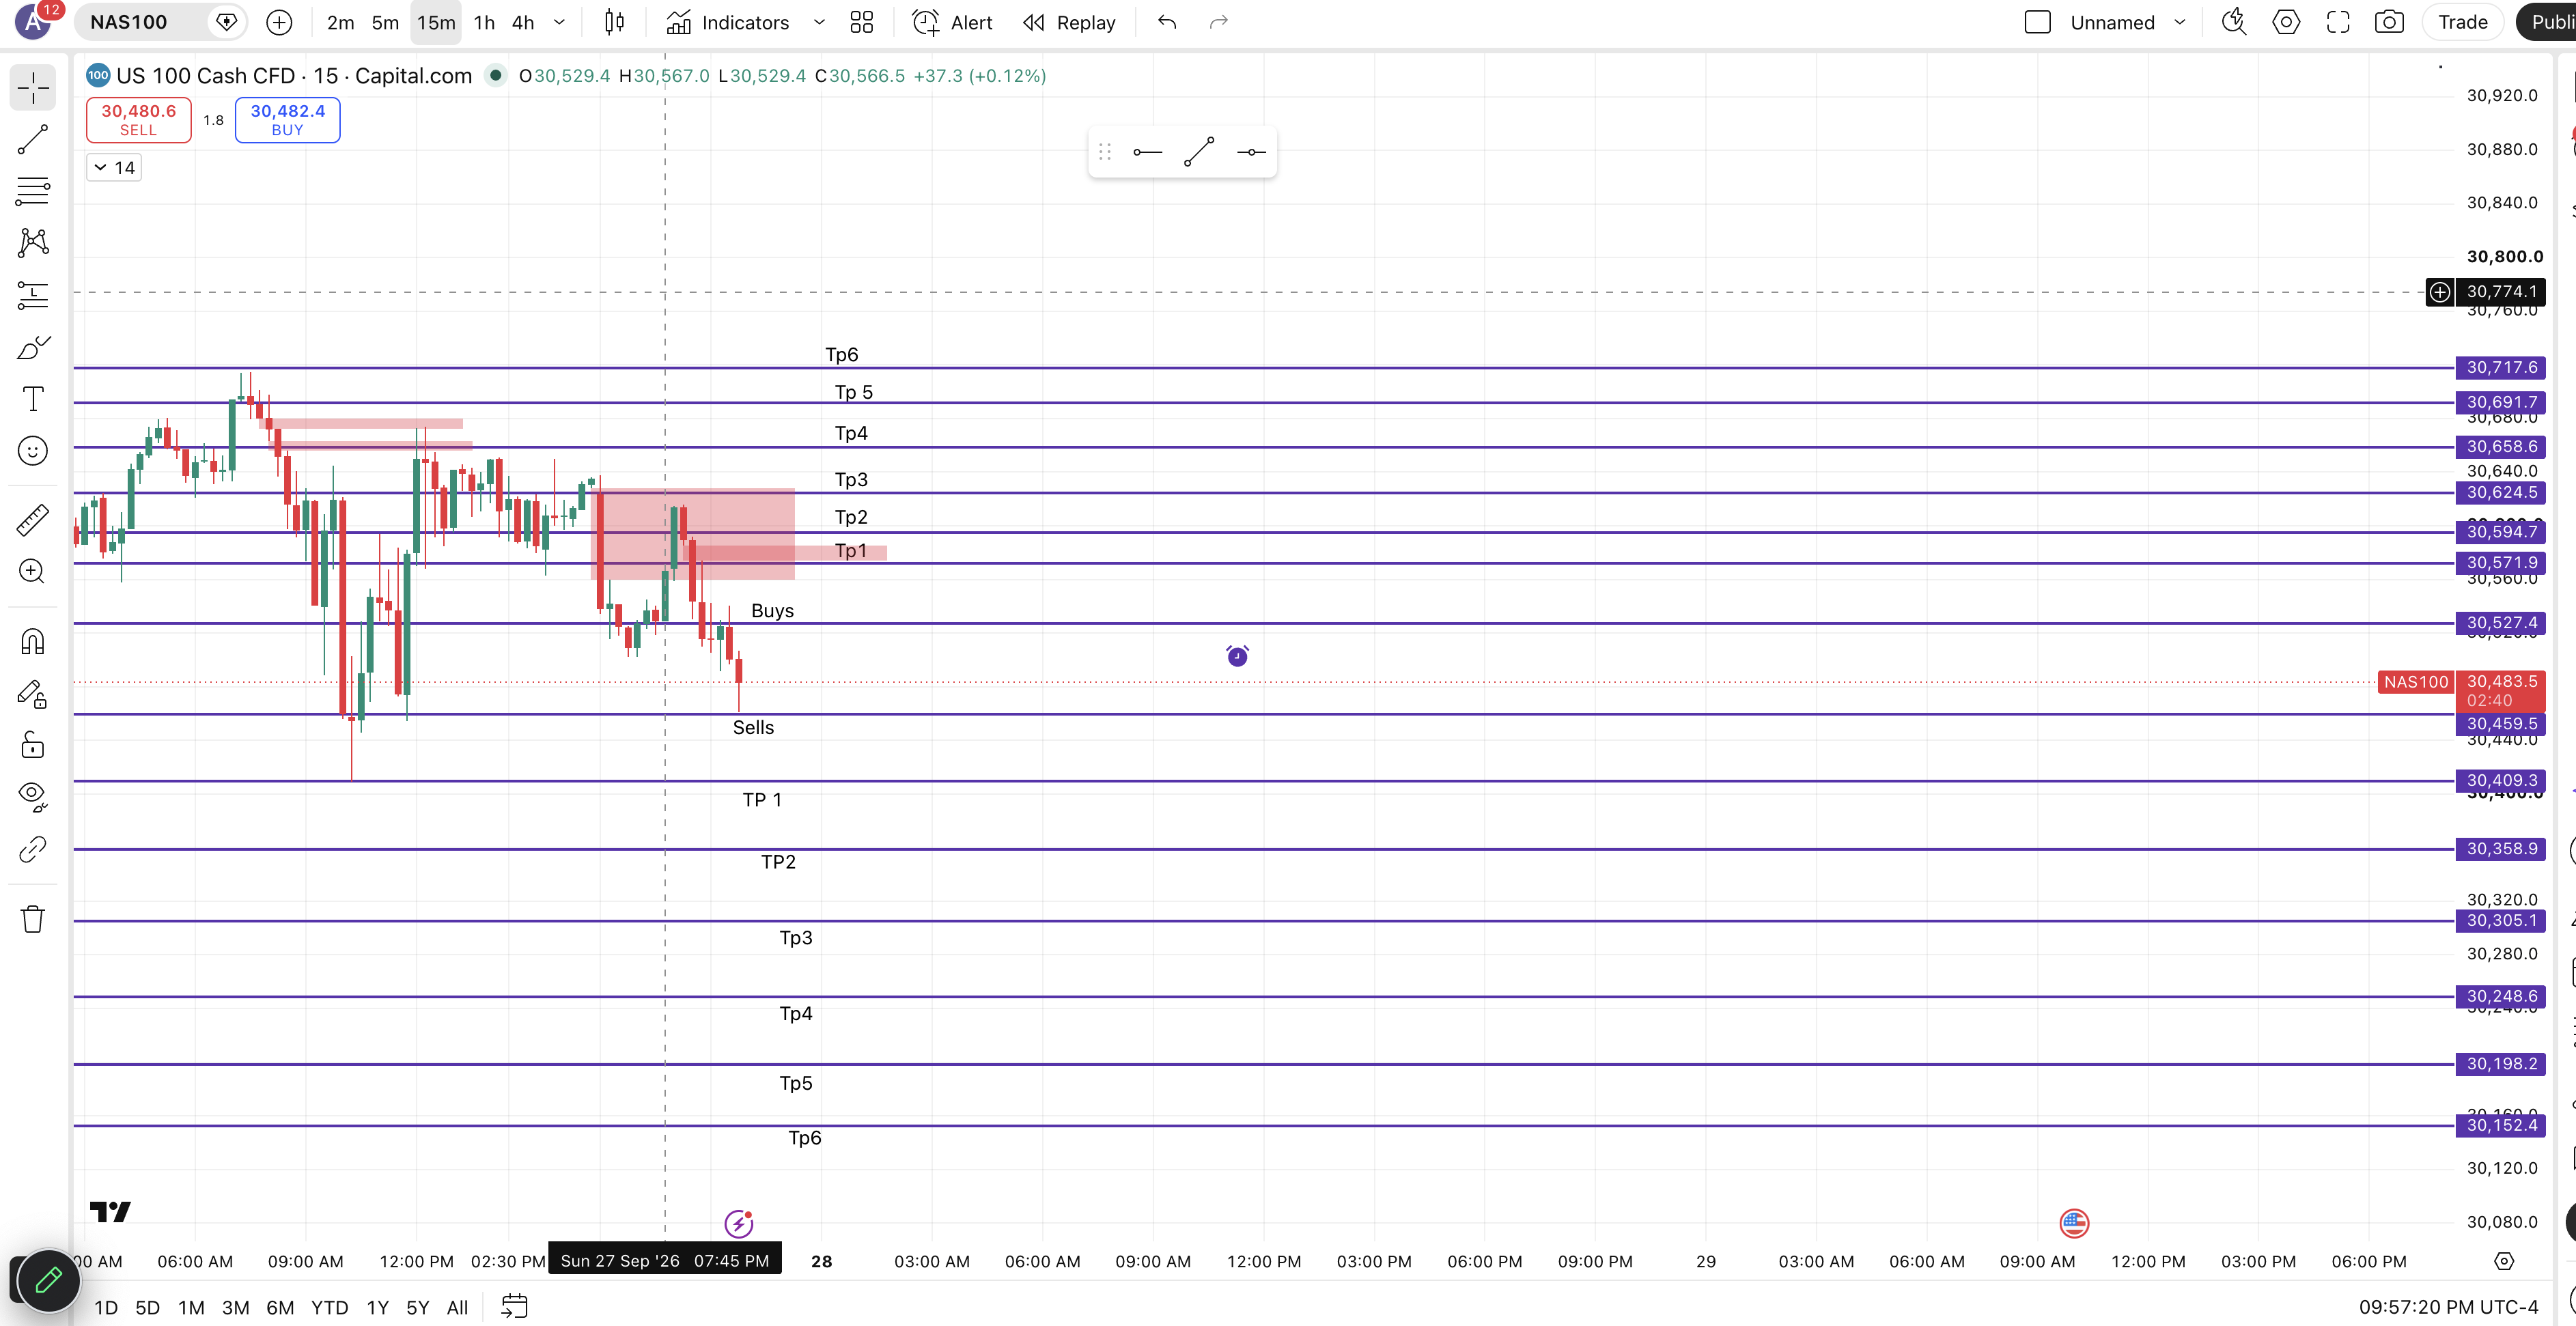Remove drawings with the trash icon
The image size is (2576, 1326).
point(33,919)
